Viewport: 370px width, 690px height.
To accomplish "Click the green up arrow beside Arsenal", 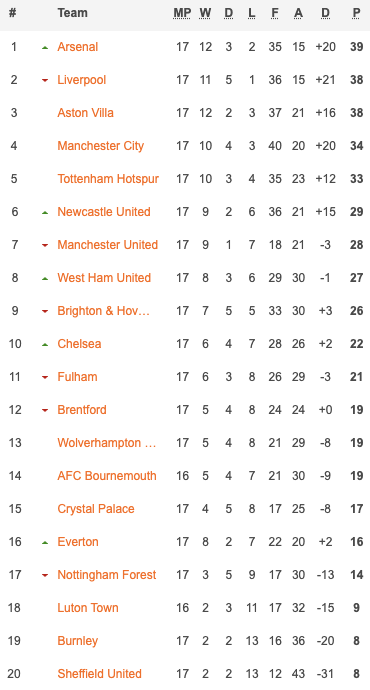I will coord(45,48).
